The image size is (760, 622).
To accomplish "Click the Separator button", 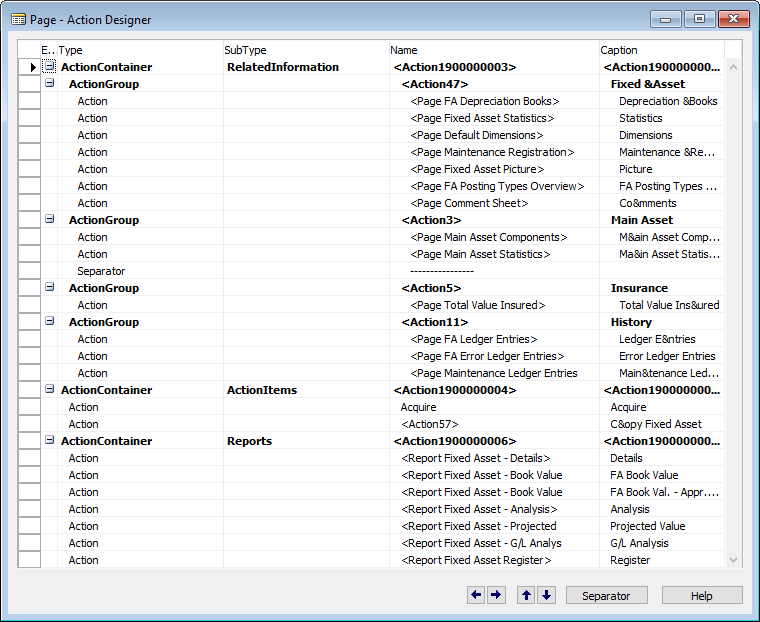I will point(606,595).
